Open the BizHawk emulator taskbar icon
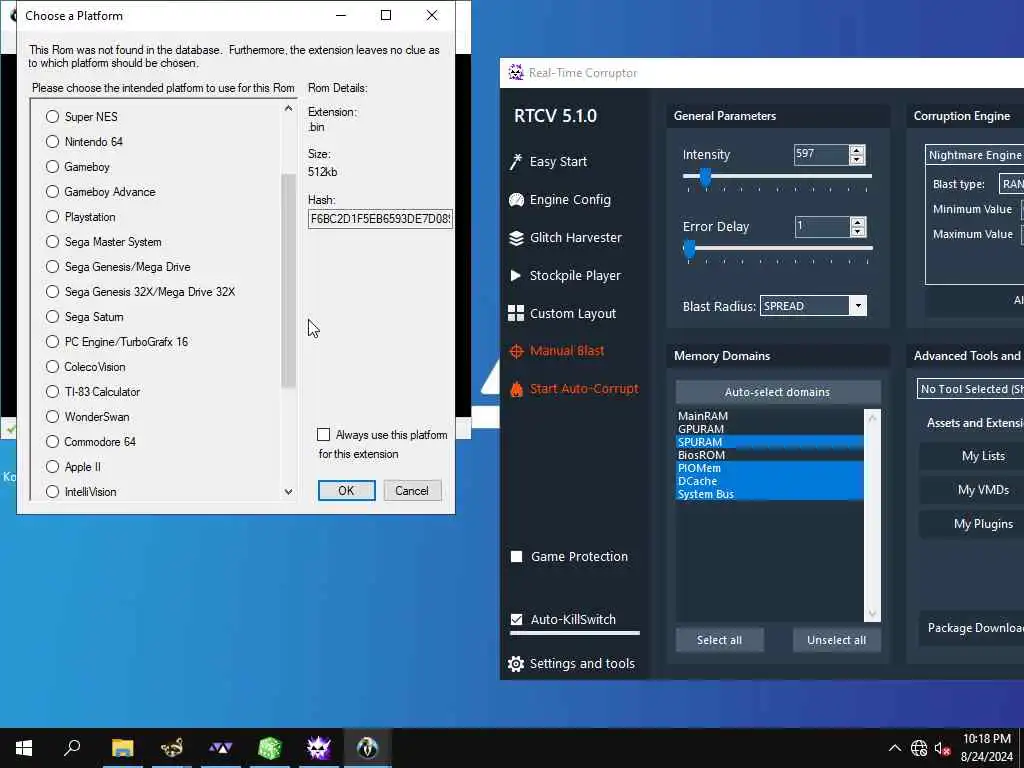Image resolution: width=1024 pixels, height=768 pixels. (368, 748)
